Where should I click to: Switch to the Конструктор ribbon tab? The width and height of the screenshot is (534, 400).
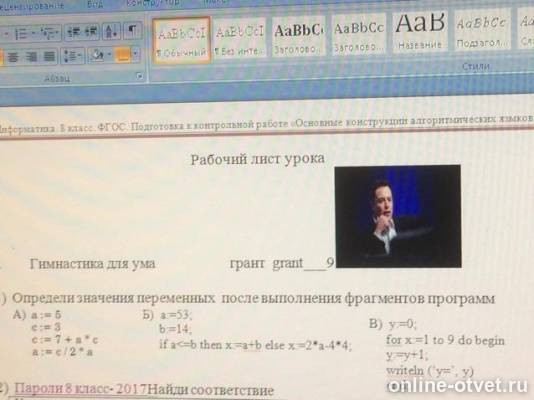pyautogui.click(x=153, y=3)
